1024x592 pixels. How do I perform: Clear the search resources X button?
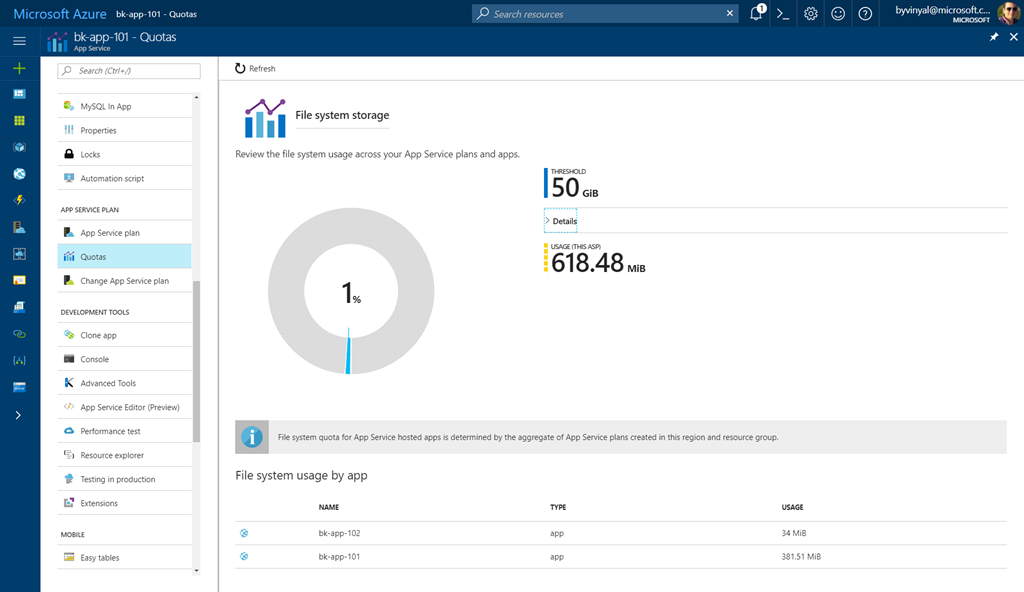click(x=729, y=14)
